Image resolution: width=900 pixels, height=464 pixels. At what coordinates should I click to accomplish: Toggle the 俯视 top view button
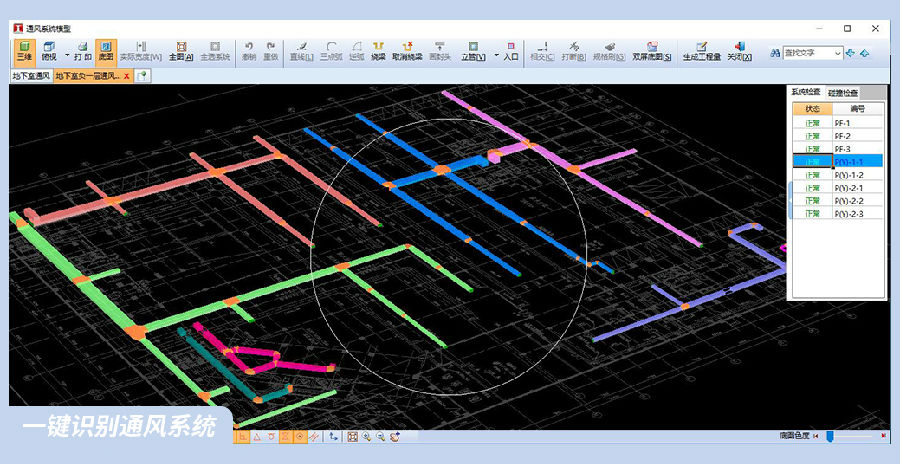tap(49, 51)
